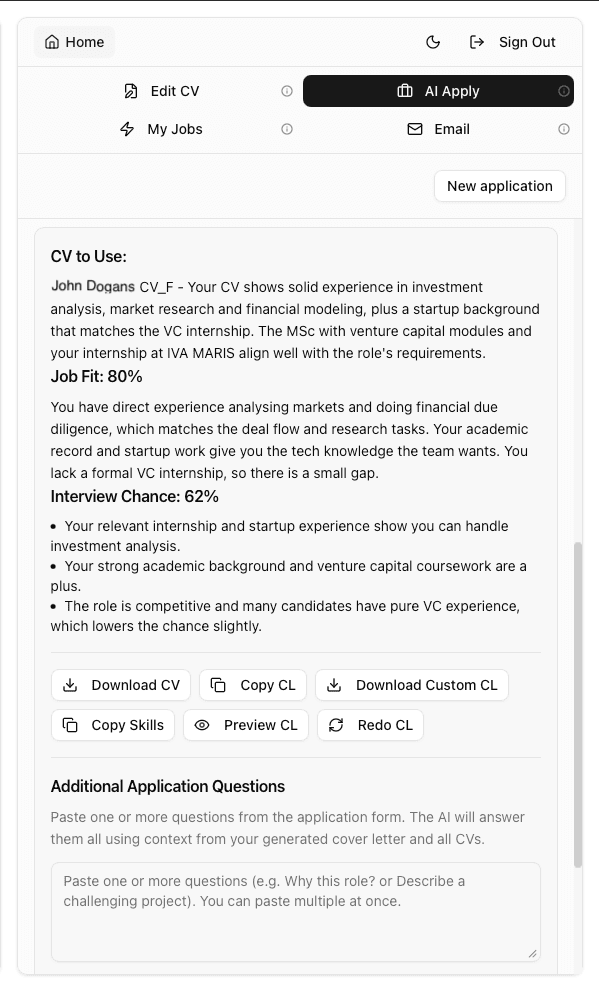
Task: Click the Email envelope icon
Action: tap(414, 129)
